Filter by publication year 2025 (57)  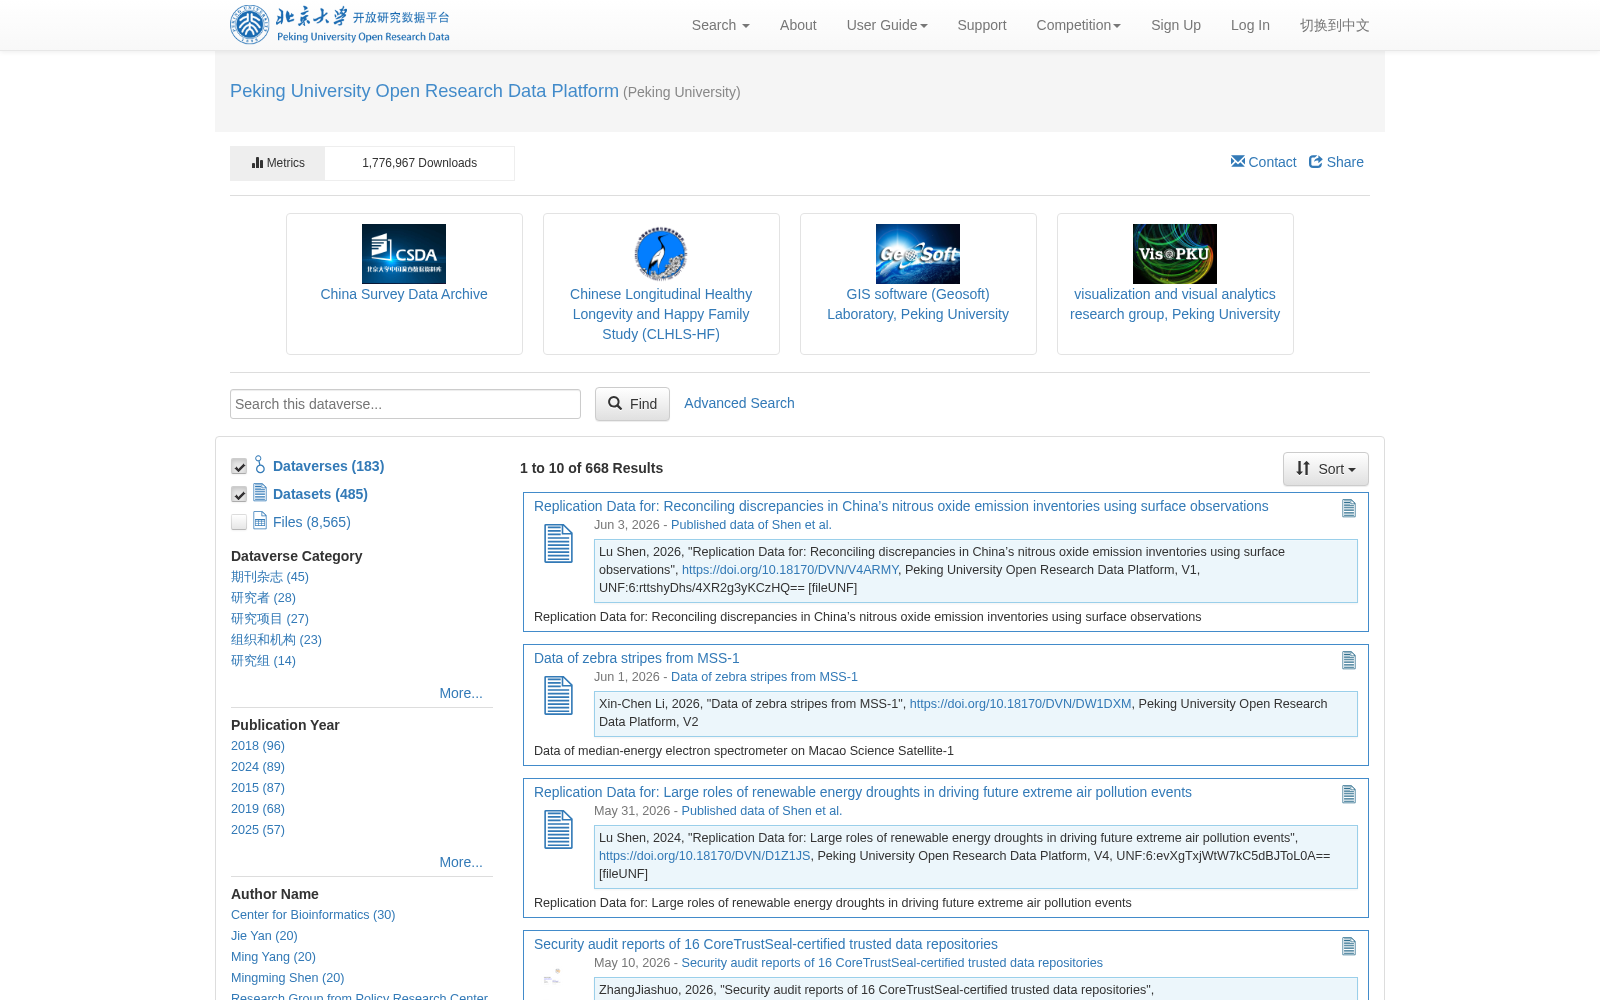(258, 830)
